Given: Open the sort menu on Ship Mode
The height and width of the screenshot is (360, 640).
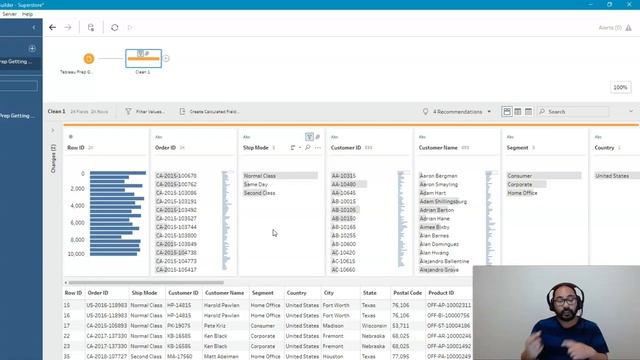Looking at the screenshot, I should [295, 148].
